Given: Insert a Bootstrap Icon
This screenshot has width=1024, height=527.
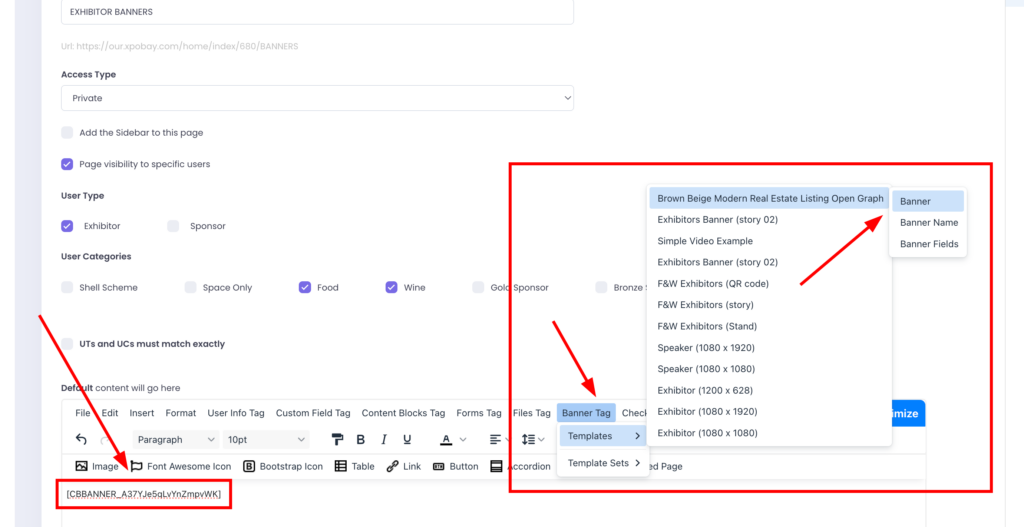Looking at the screenshot, I should tap(282, 466).
